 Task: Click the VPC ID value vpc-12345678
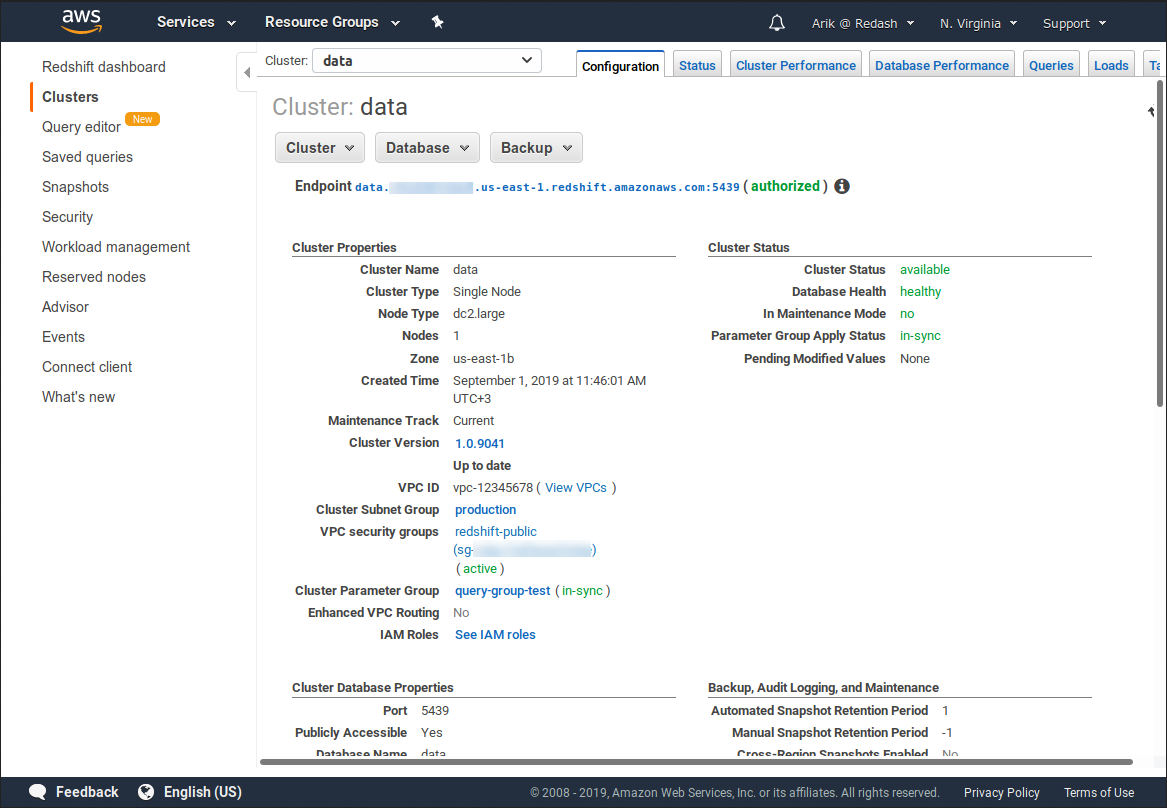[493, 487]
